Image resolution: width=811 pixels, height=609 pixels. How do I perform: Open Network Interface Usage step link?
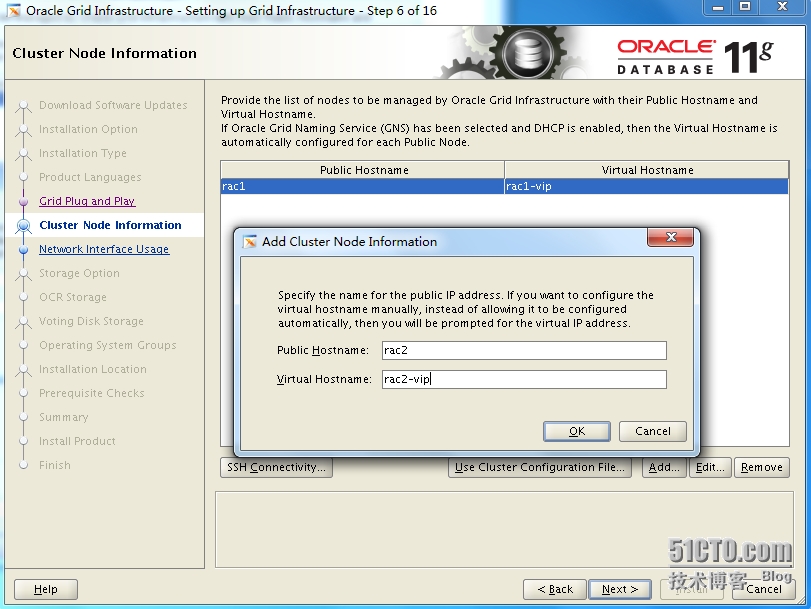[104, 249]
